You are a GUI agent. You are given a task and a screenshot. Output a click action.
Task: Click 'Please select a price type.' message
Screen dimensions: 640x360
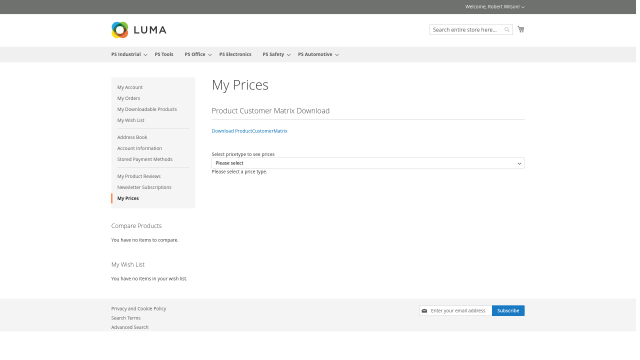click(239, 172)
